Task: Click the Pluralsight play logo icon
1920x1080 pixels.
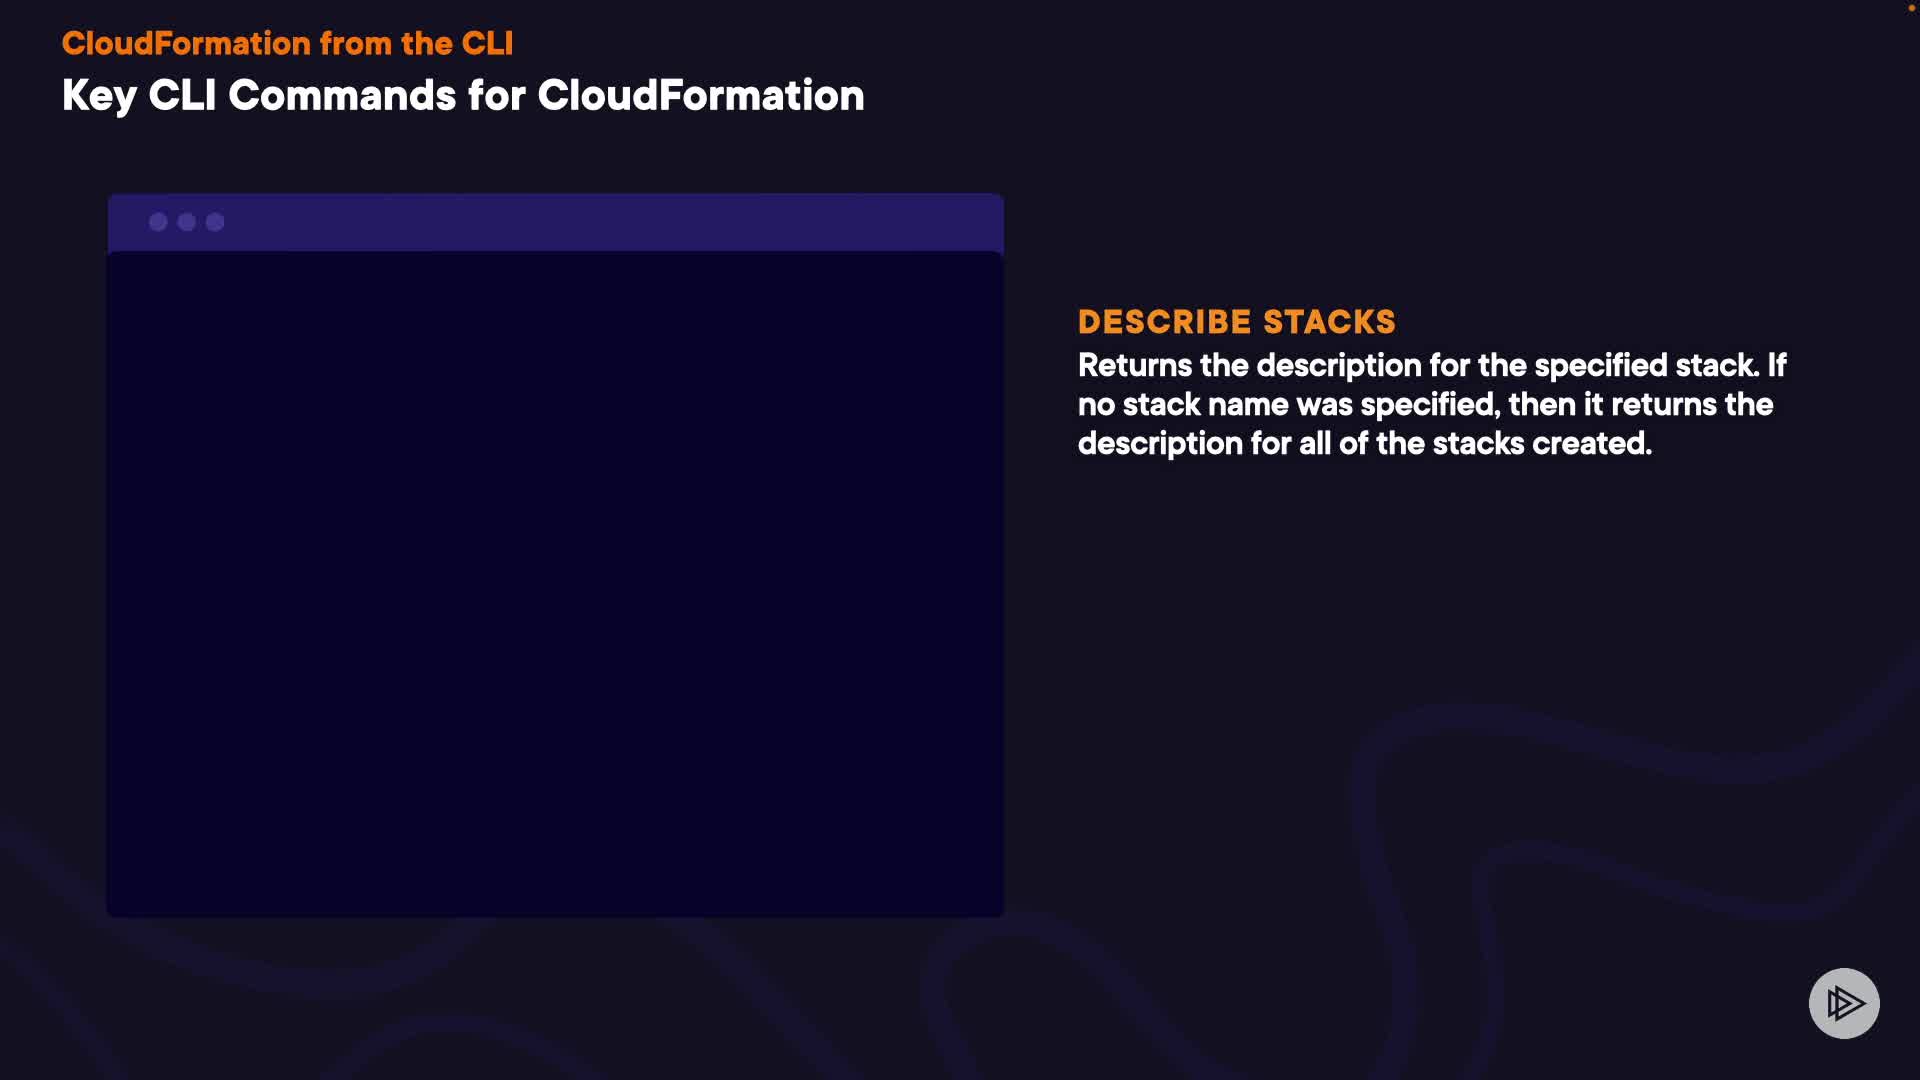Action: coord(1844,1003)
